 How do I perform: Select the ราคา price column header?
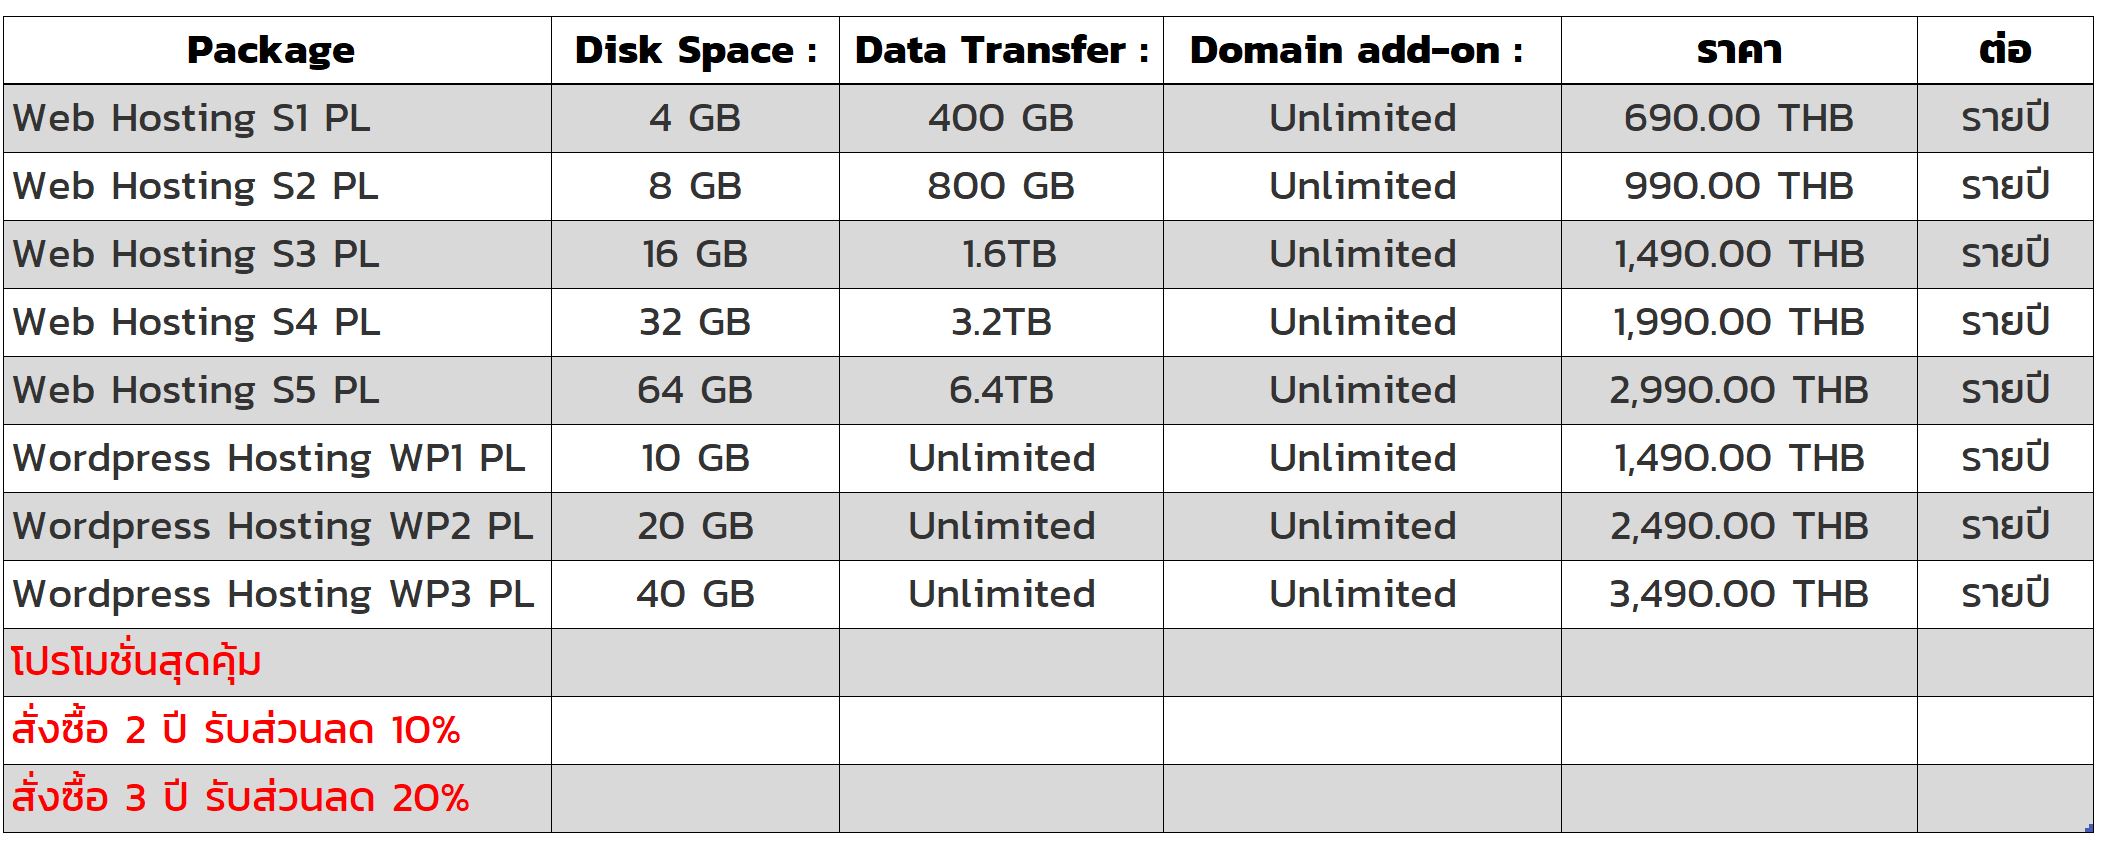click(x=1739, y=50)
